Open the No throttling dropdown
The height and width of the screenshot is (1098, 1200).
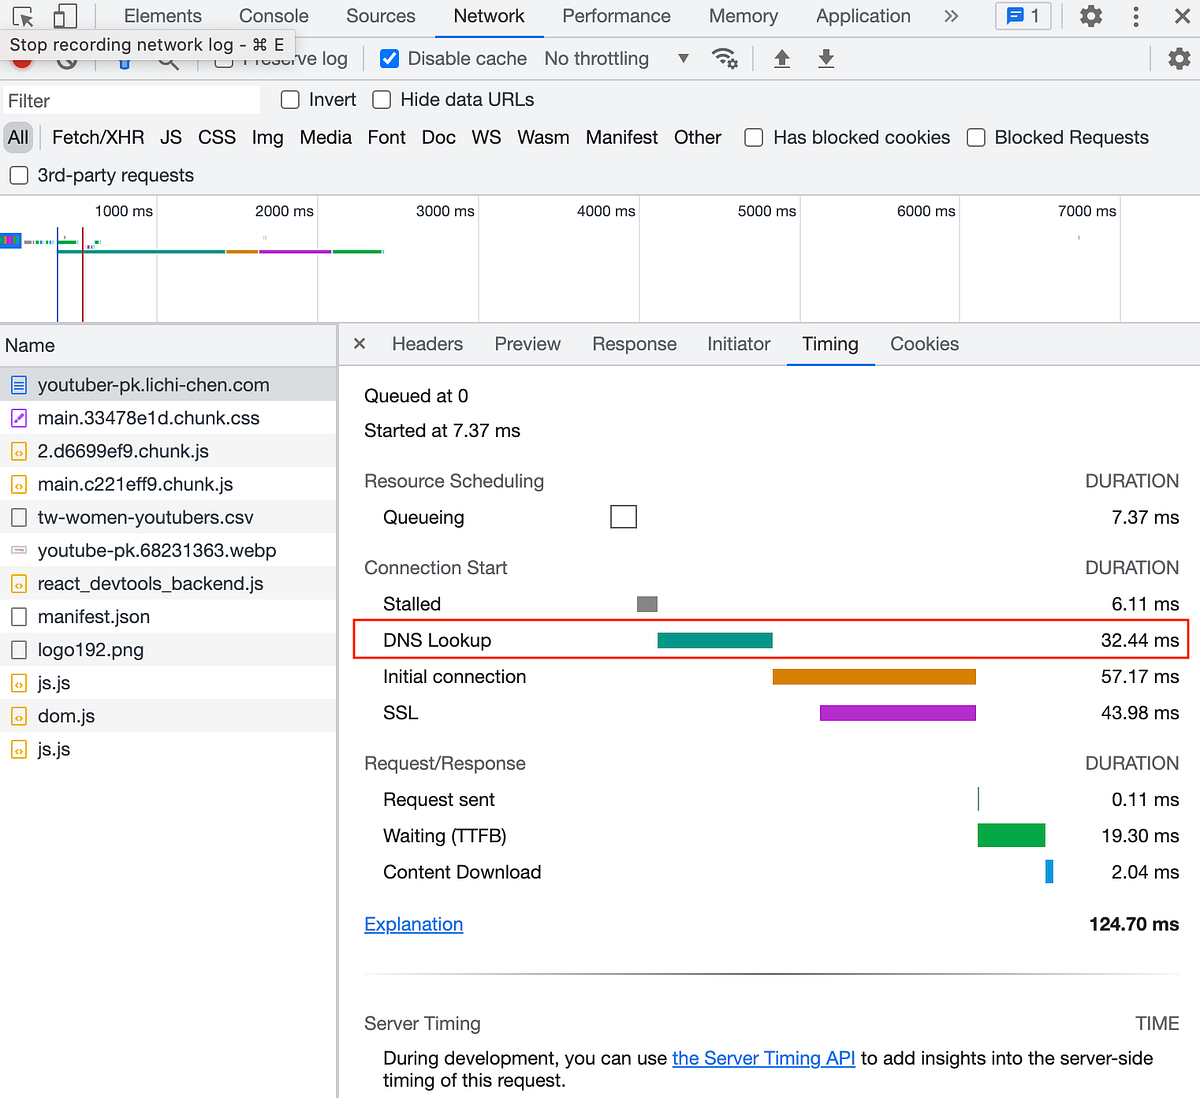coord(616,59)
